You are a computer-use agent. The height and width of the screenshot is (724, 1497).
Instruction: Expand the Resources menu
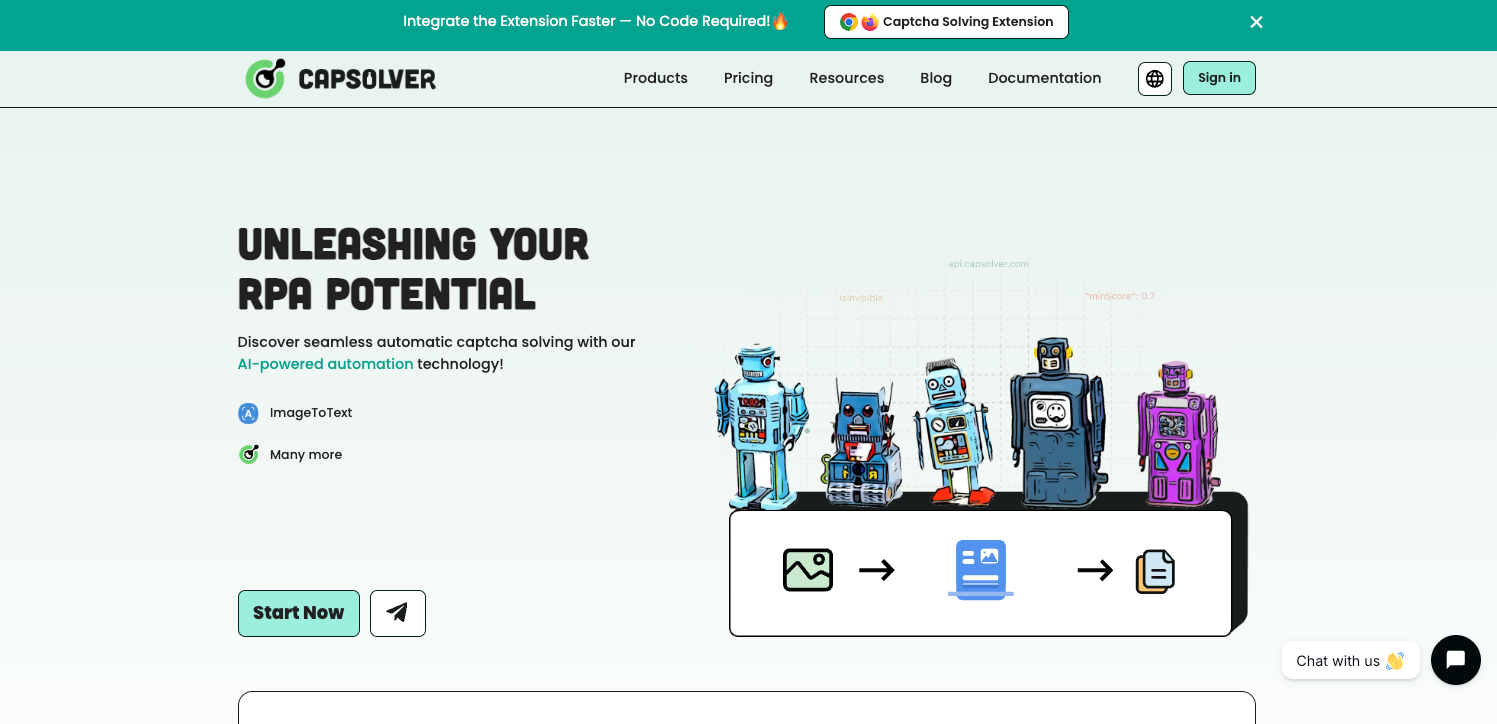tap(846, 78)
